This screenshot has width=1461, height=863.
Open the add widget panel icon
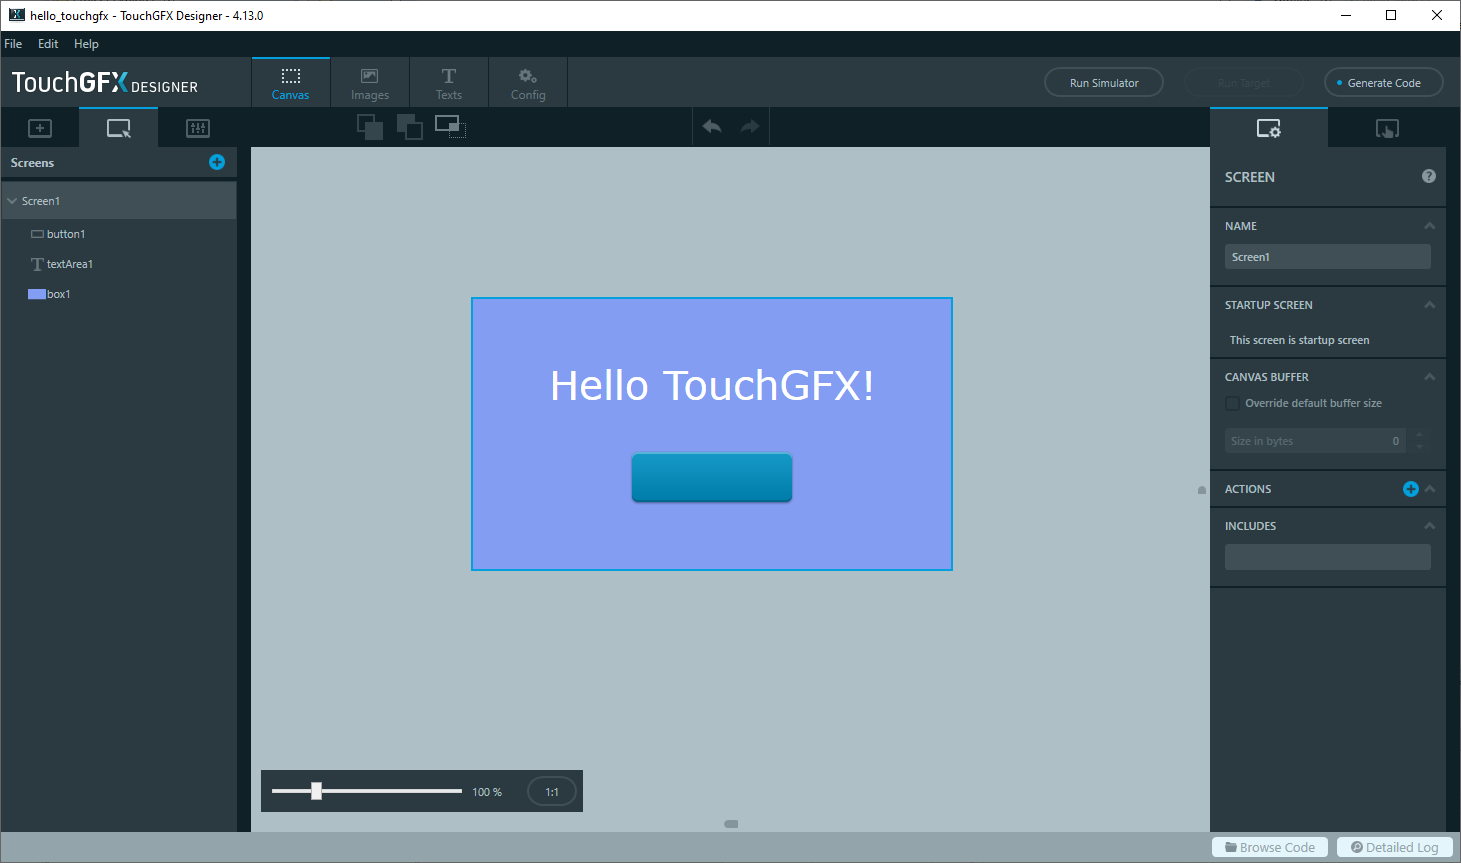(40, 128)
